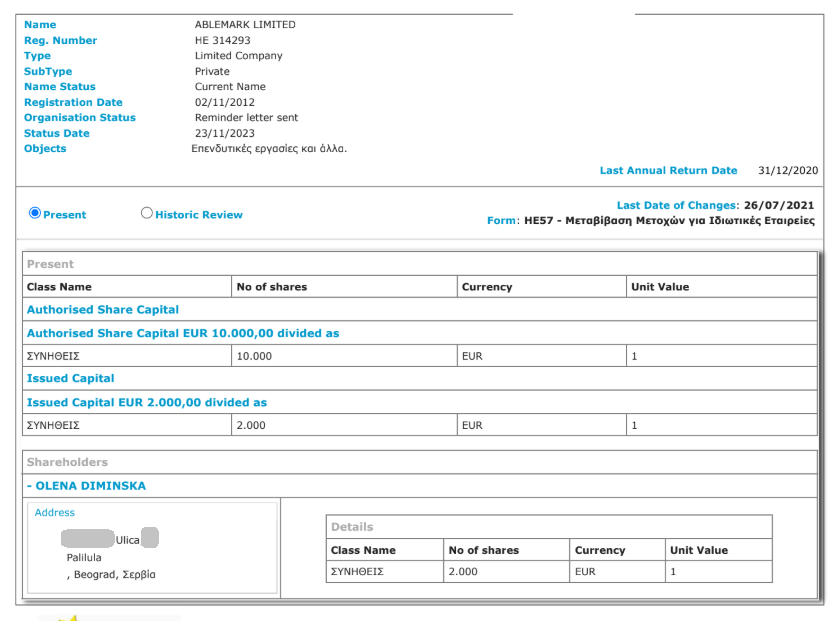
Task: Click ΣΥΝΗΘΕΙΣ in the issued capital row
Action: tap(53, 426)
